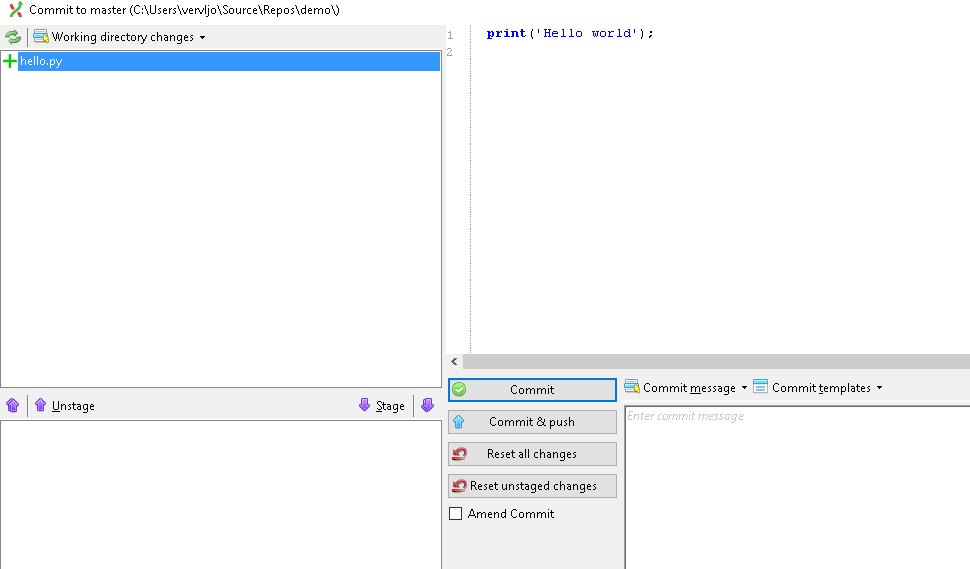Click Reset all changes button
The width and height of the screenshot is (970, 569).
(x=532, y=454)
